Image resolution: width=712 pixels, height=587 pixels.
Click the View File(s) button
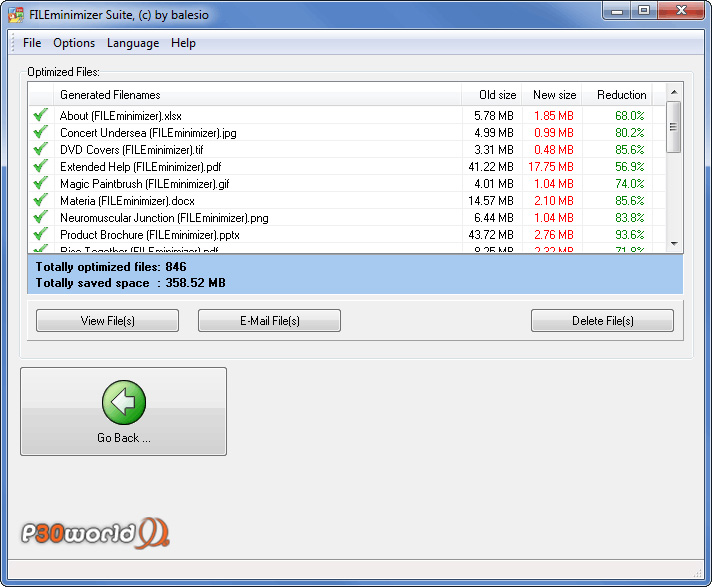point(107,321)
